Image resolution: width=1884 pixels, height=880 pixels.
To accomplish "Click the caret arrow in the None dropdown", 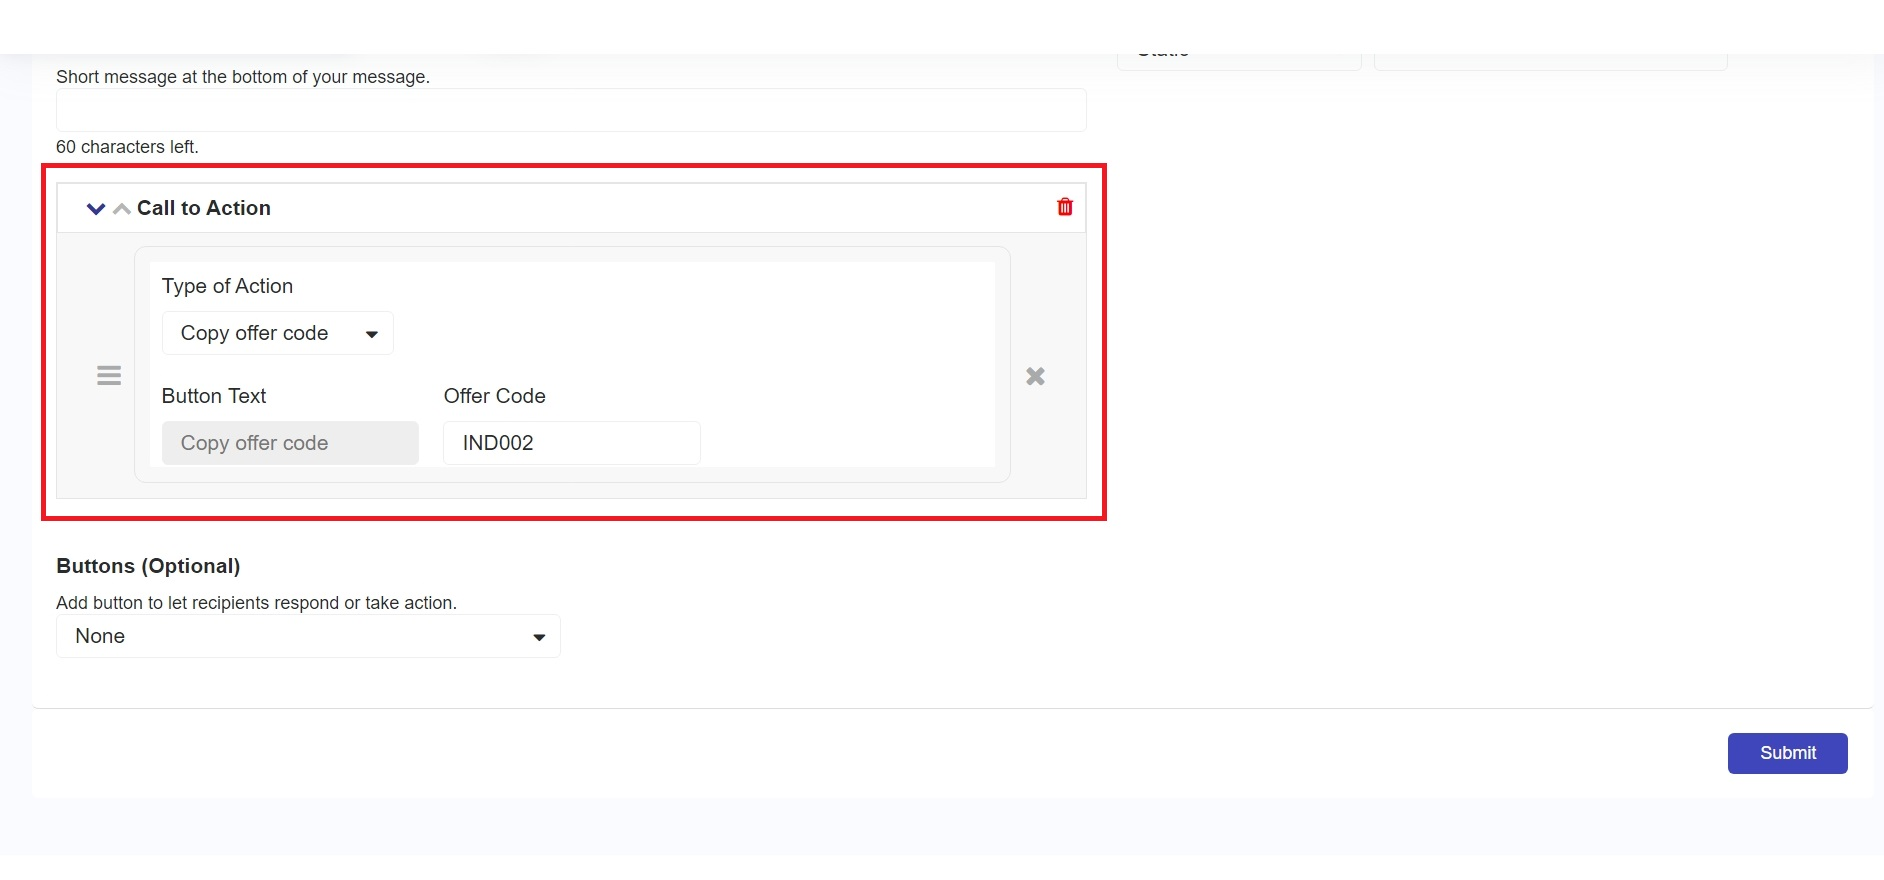I will click(x=539, y=637).
